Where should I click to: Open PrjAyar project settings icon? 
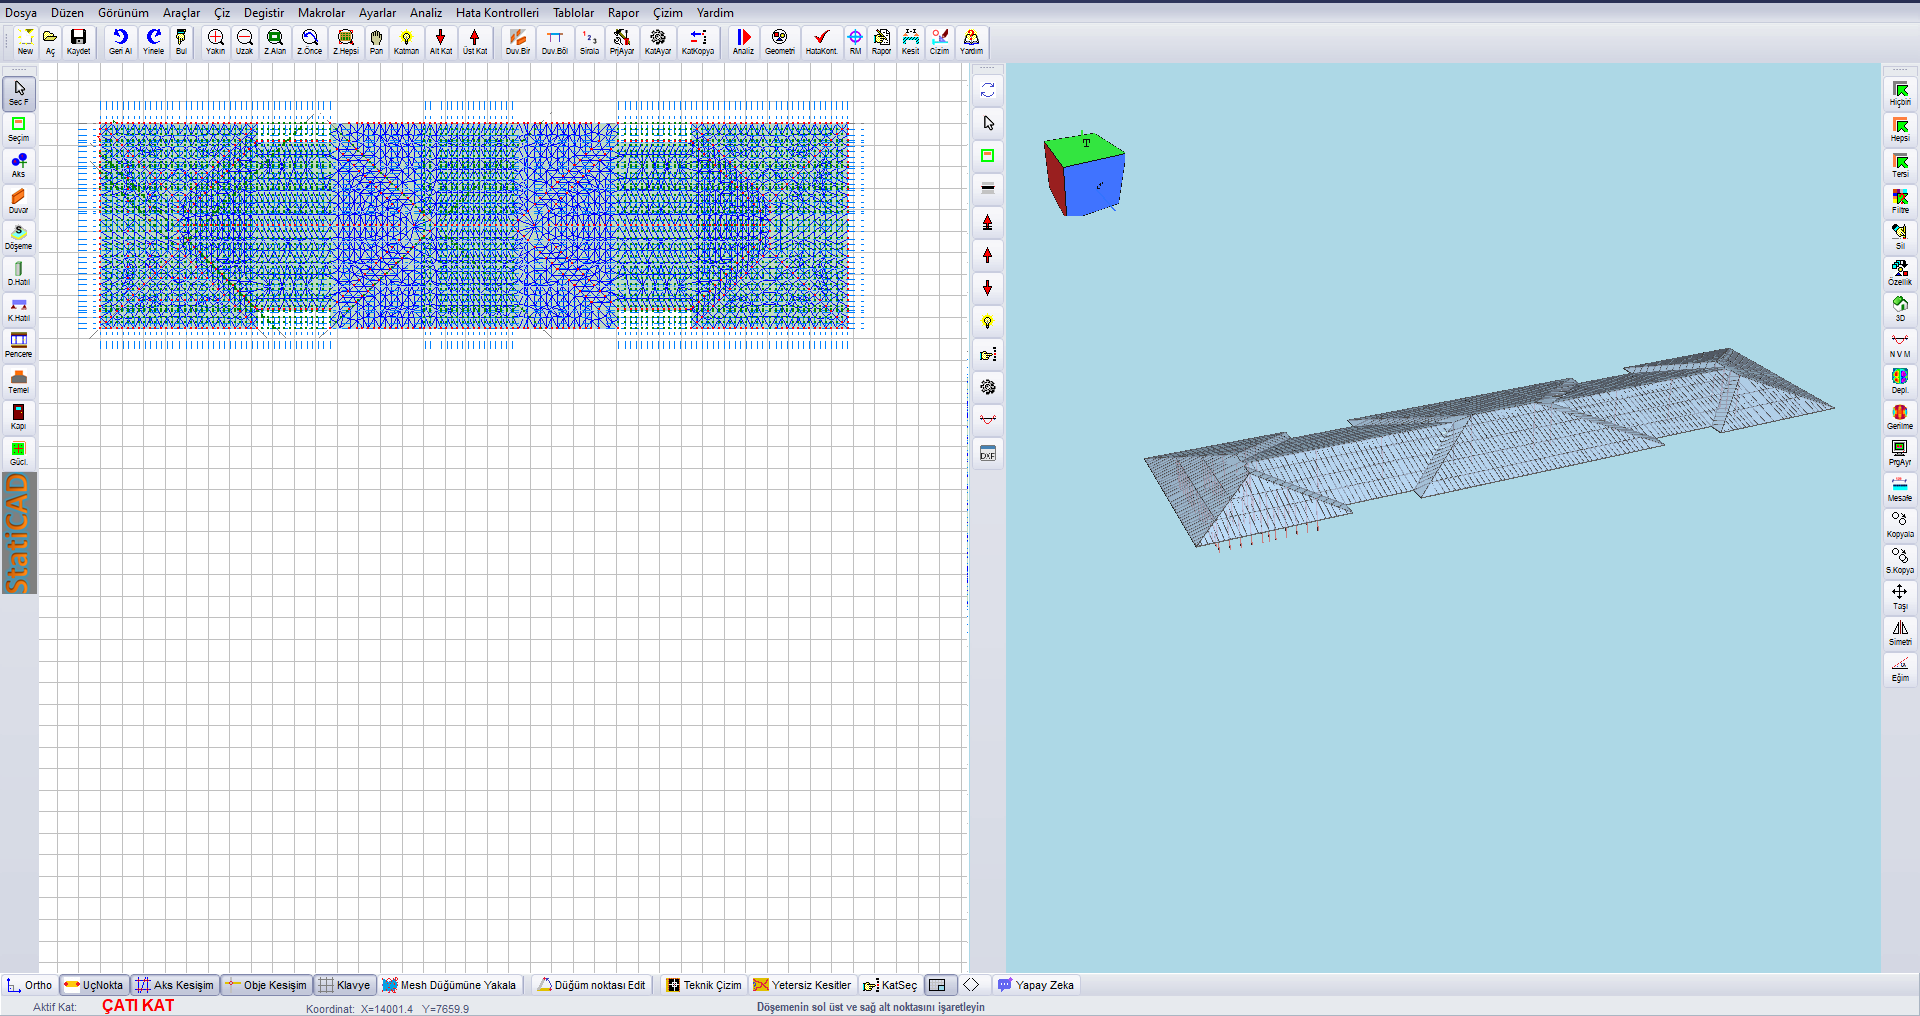tap(621, 42)
